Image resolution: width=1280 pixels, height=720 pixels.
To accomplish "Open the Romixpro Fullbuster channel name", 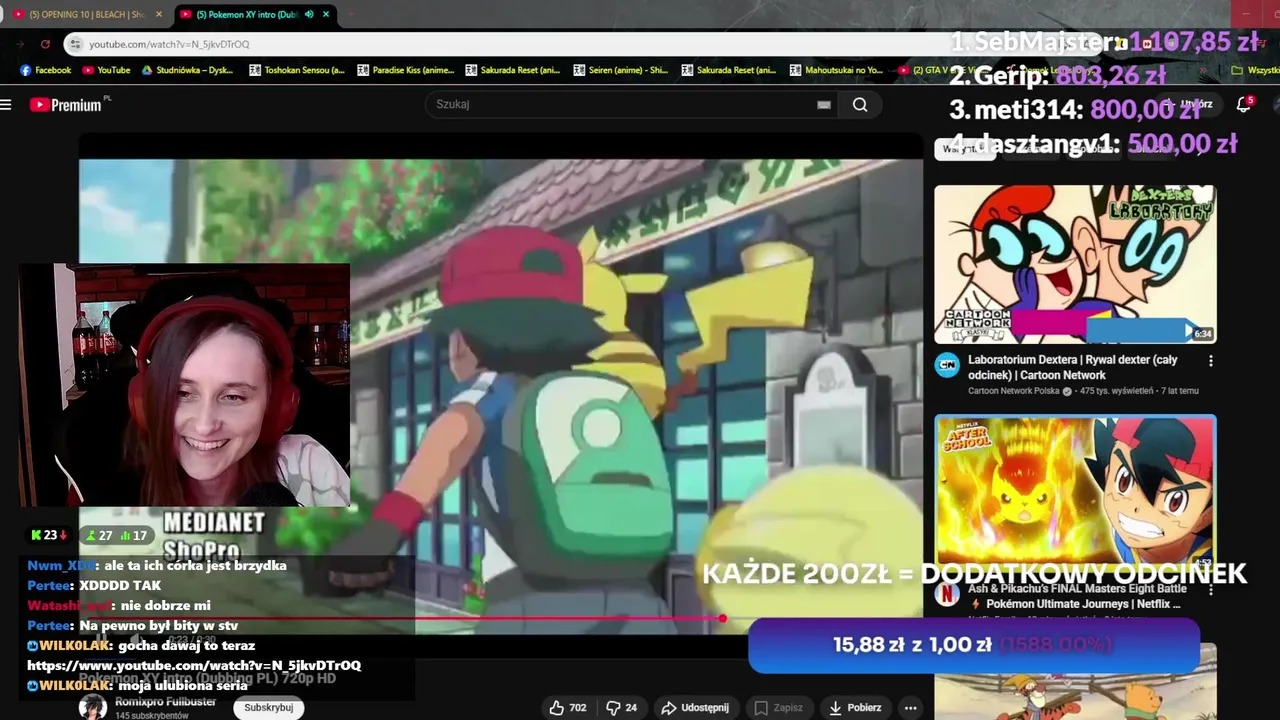I will tap(165, 702).
